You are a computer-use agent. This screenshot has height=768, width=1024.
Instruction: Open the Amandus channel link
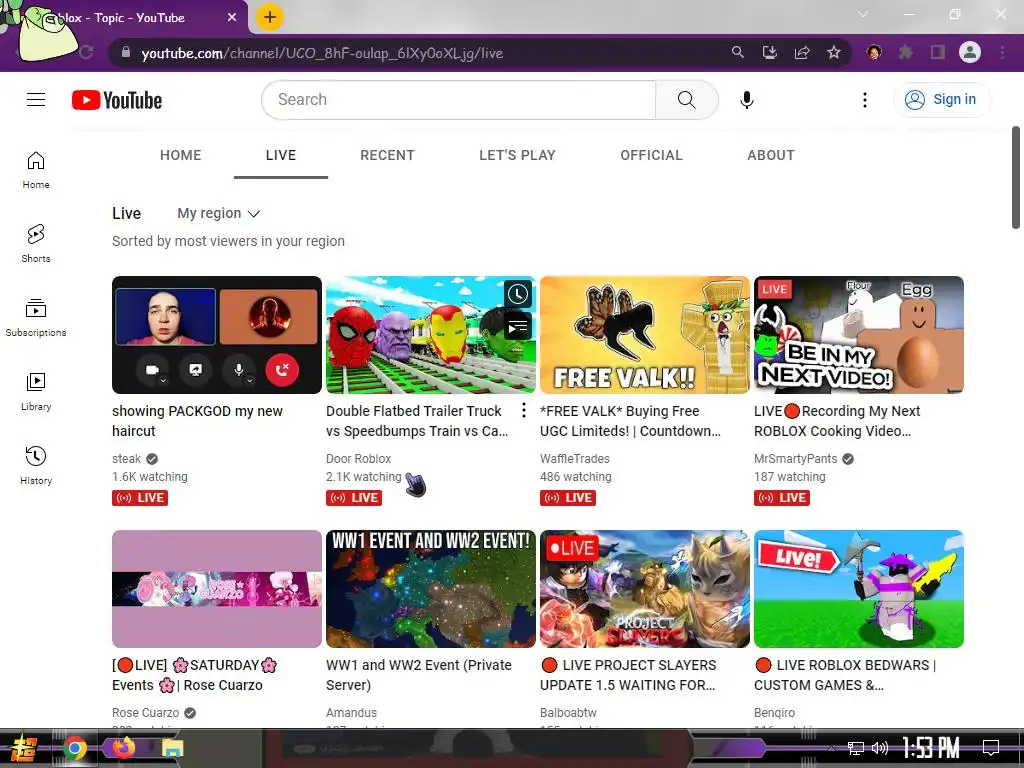[x=351, y=713]
